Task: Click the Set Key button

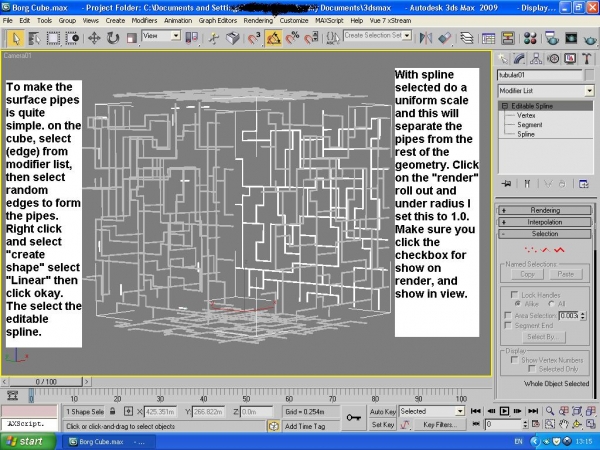Action: 382,424
